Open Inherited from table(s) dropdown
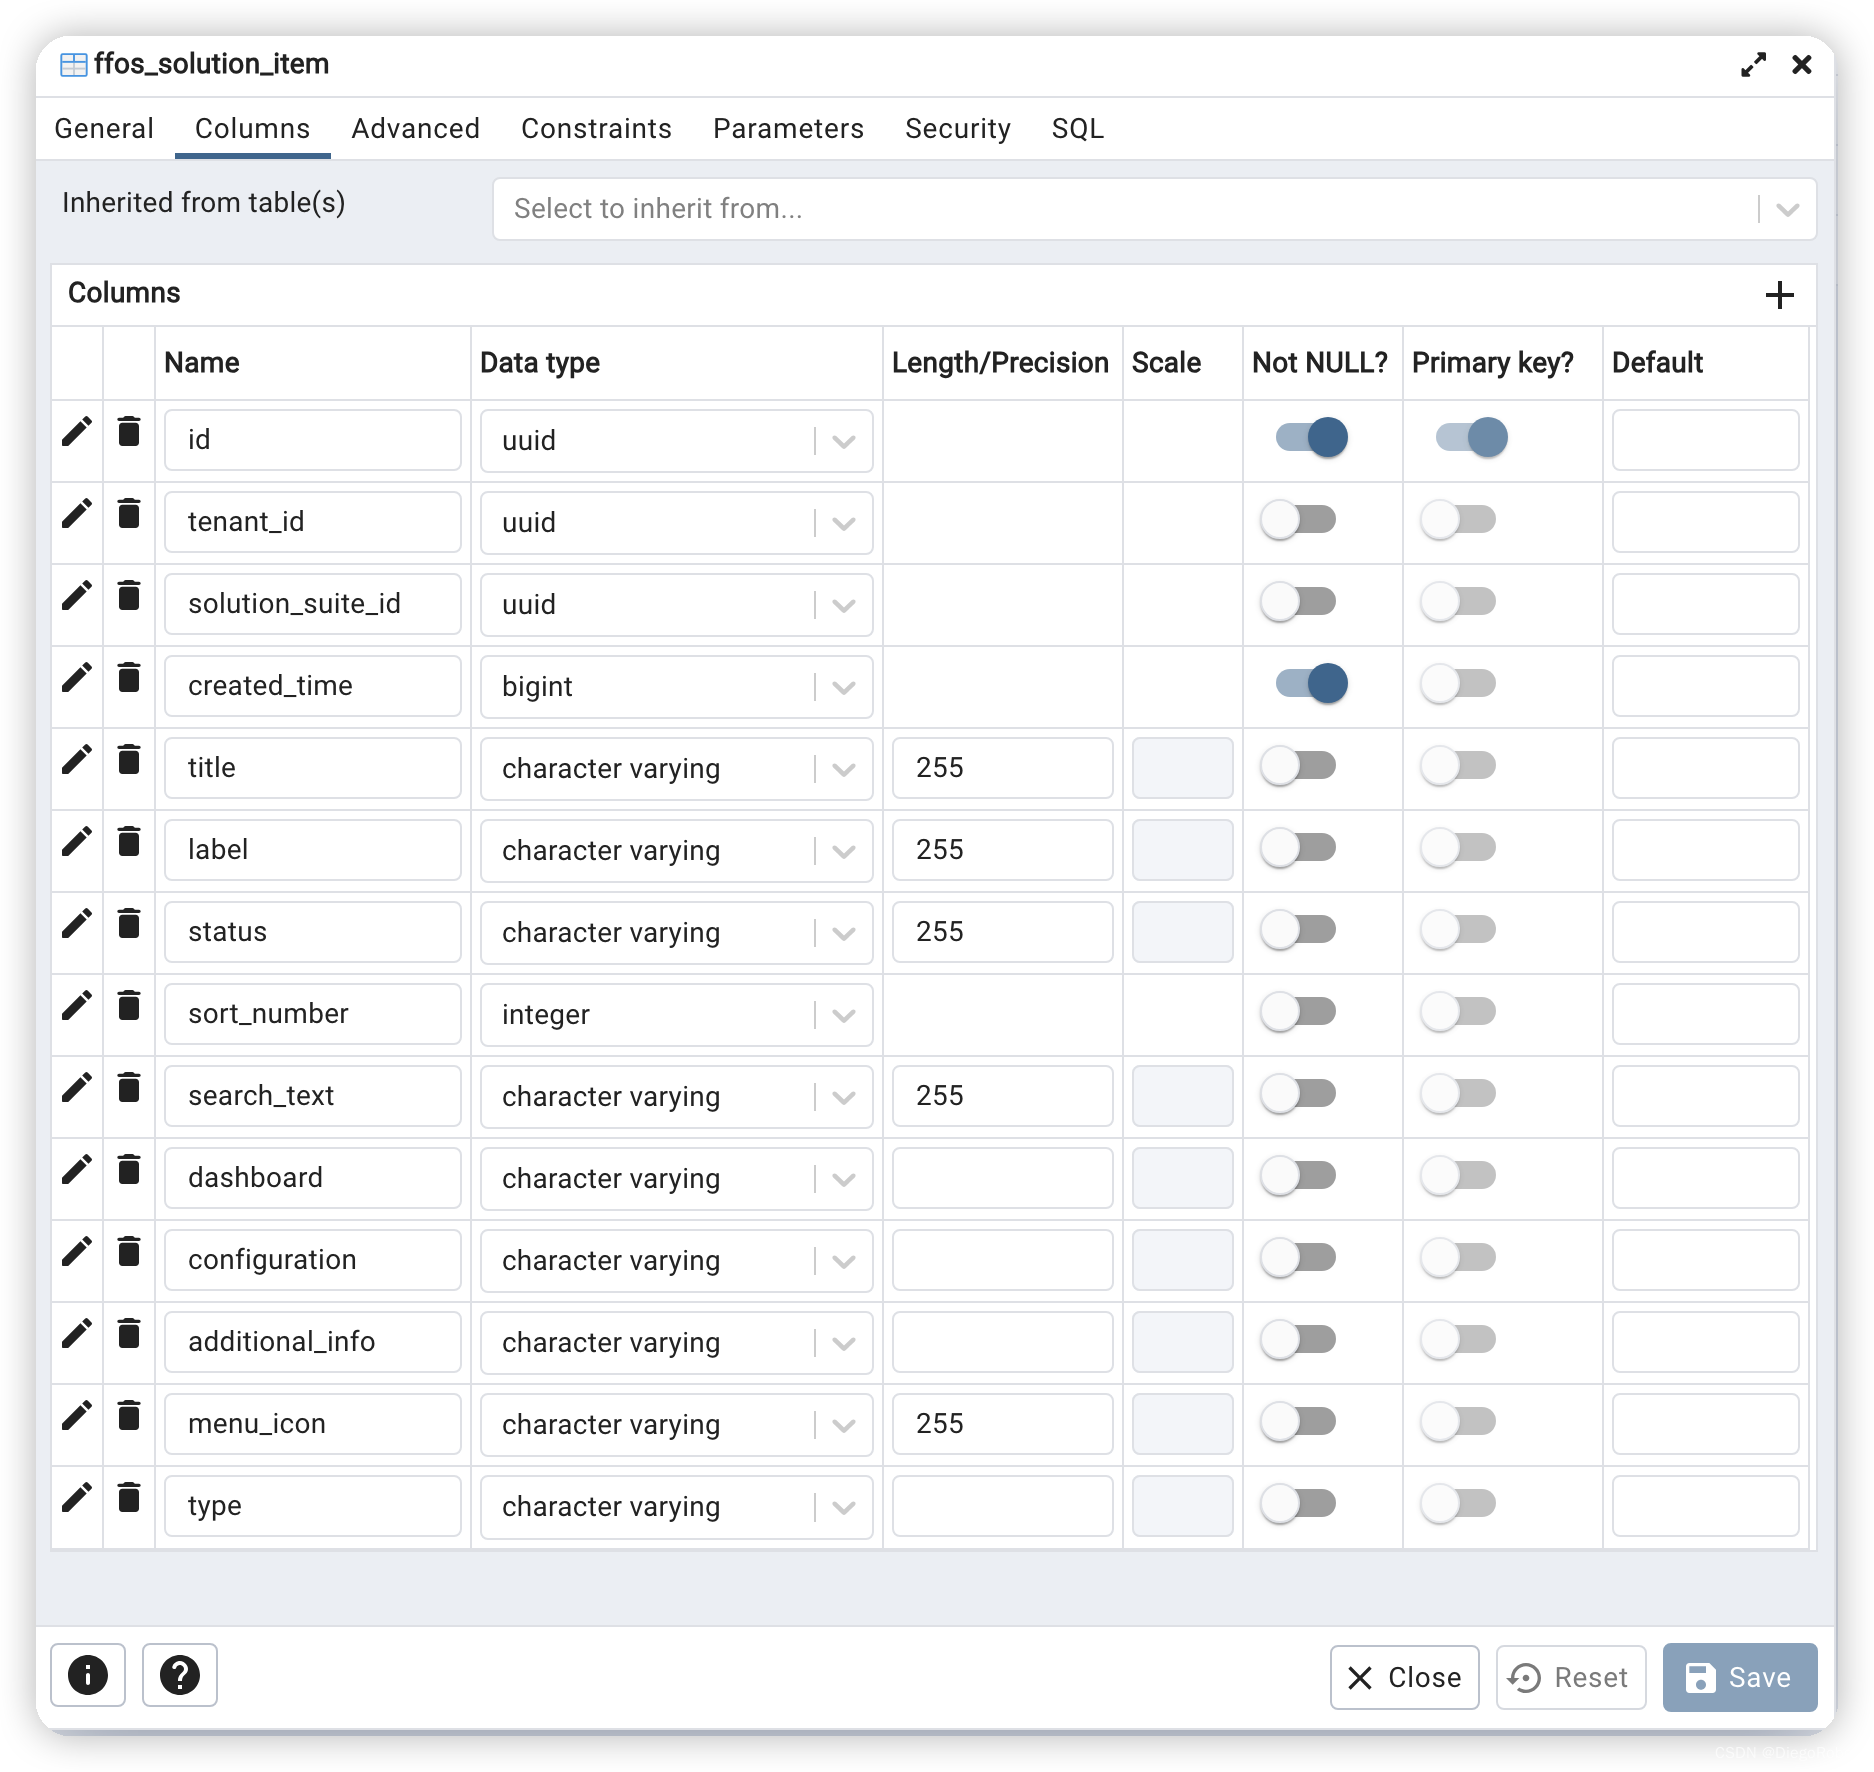Viewport: 1874px width, 1772px height. click(1154, 209)
